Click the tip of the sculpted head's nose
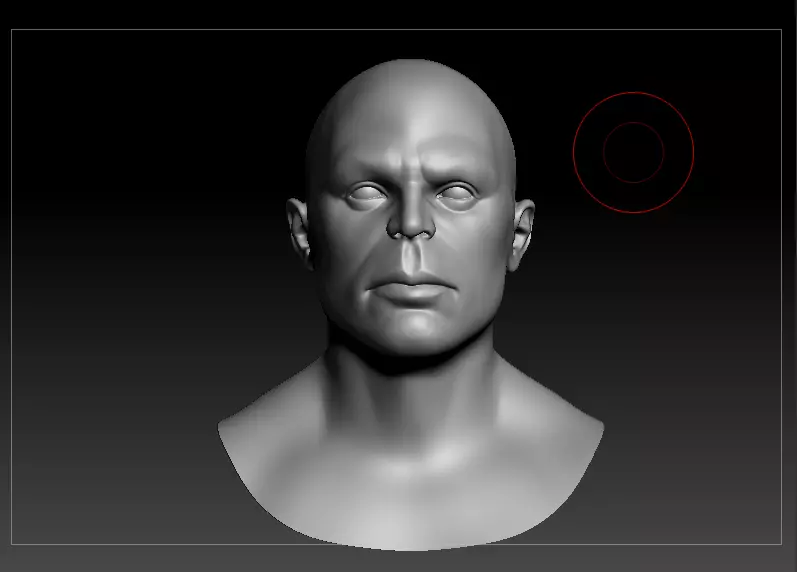 (411, 227)
